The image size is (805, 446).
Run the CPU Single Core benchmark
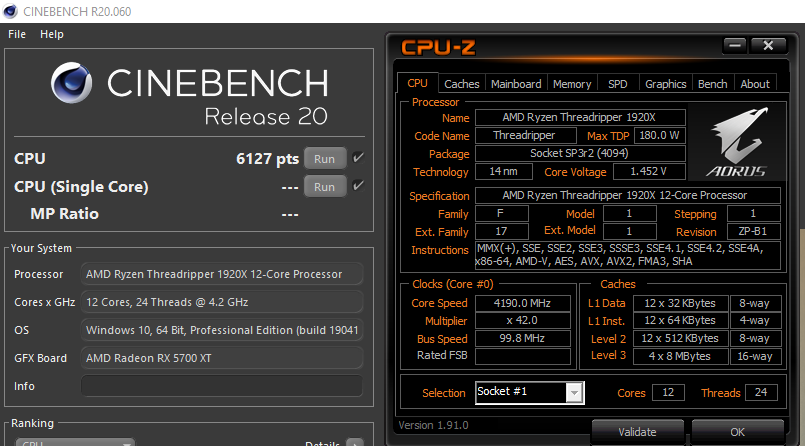pyautogui.click(x=324, y=187)
